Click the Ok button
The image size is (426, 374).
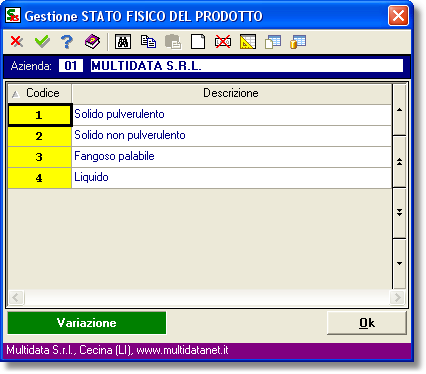tap(367, 323)
